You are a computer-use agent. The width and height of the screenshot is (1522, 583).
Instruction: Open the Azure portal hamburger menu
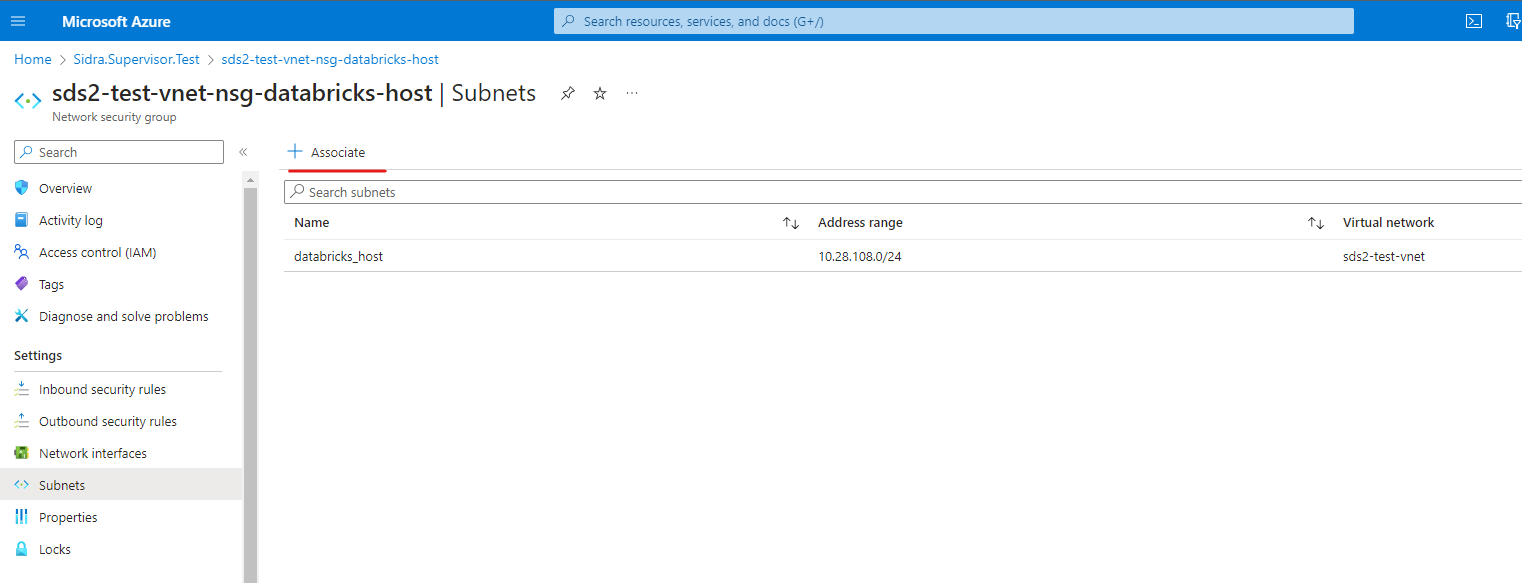pos(18,21)
